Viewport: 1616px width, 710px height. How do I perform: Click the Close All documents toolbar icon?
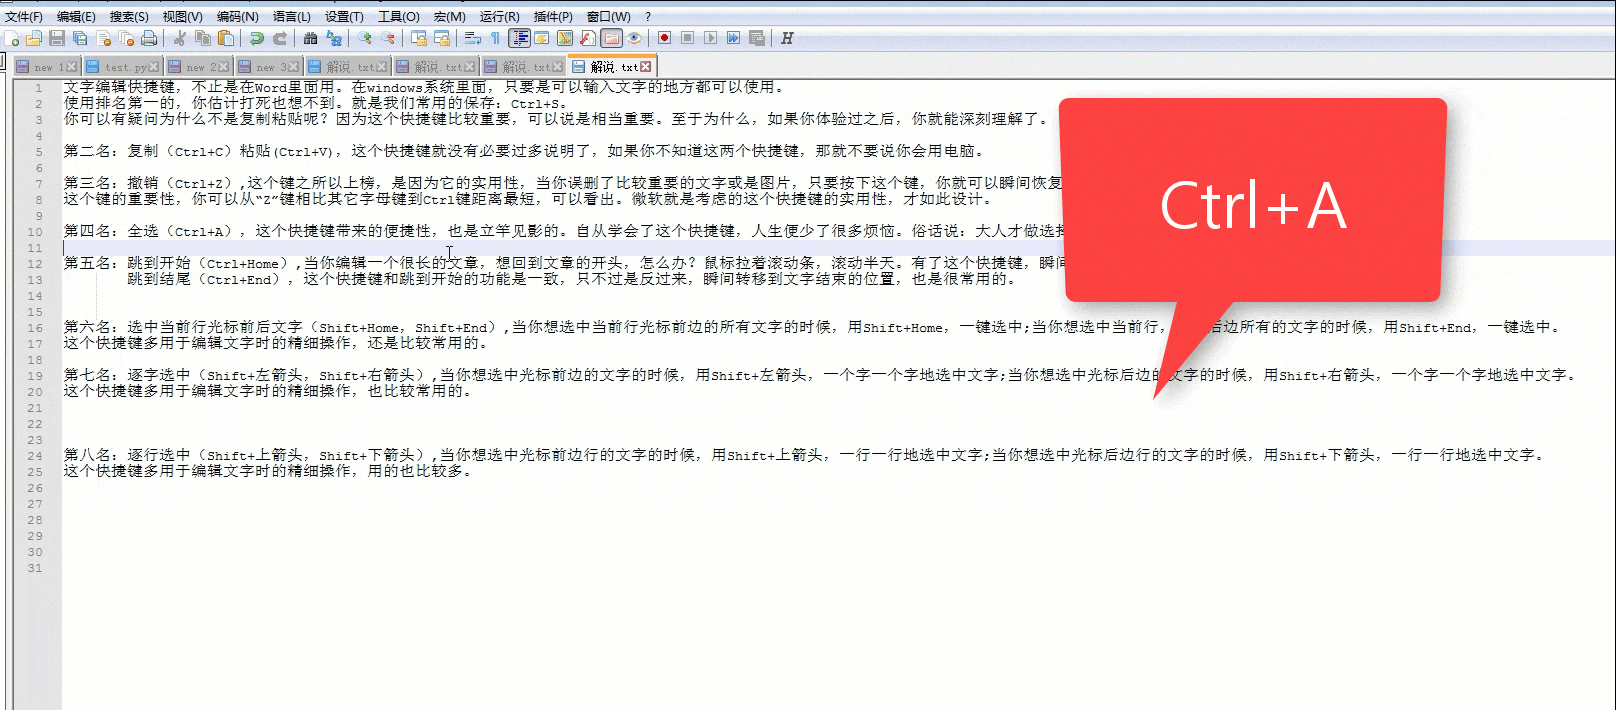coord(127,38)
